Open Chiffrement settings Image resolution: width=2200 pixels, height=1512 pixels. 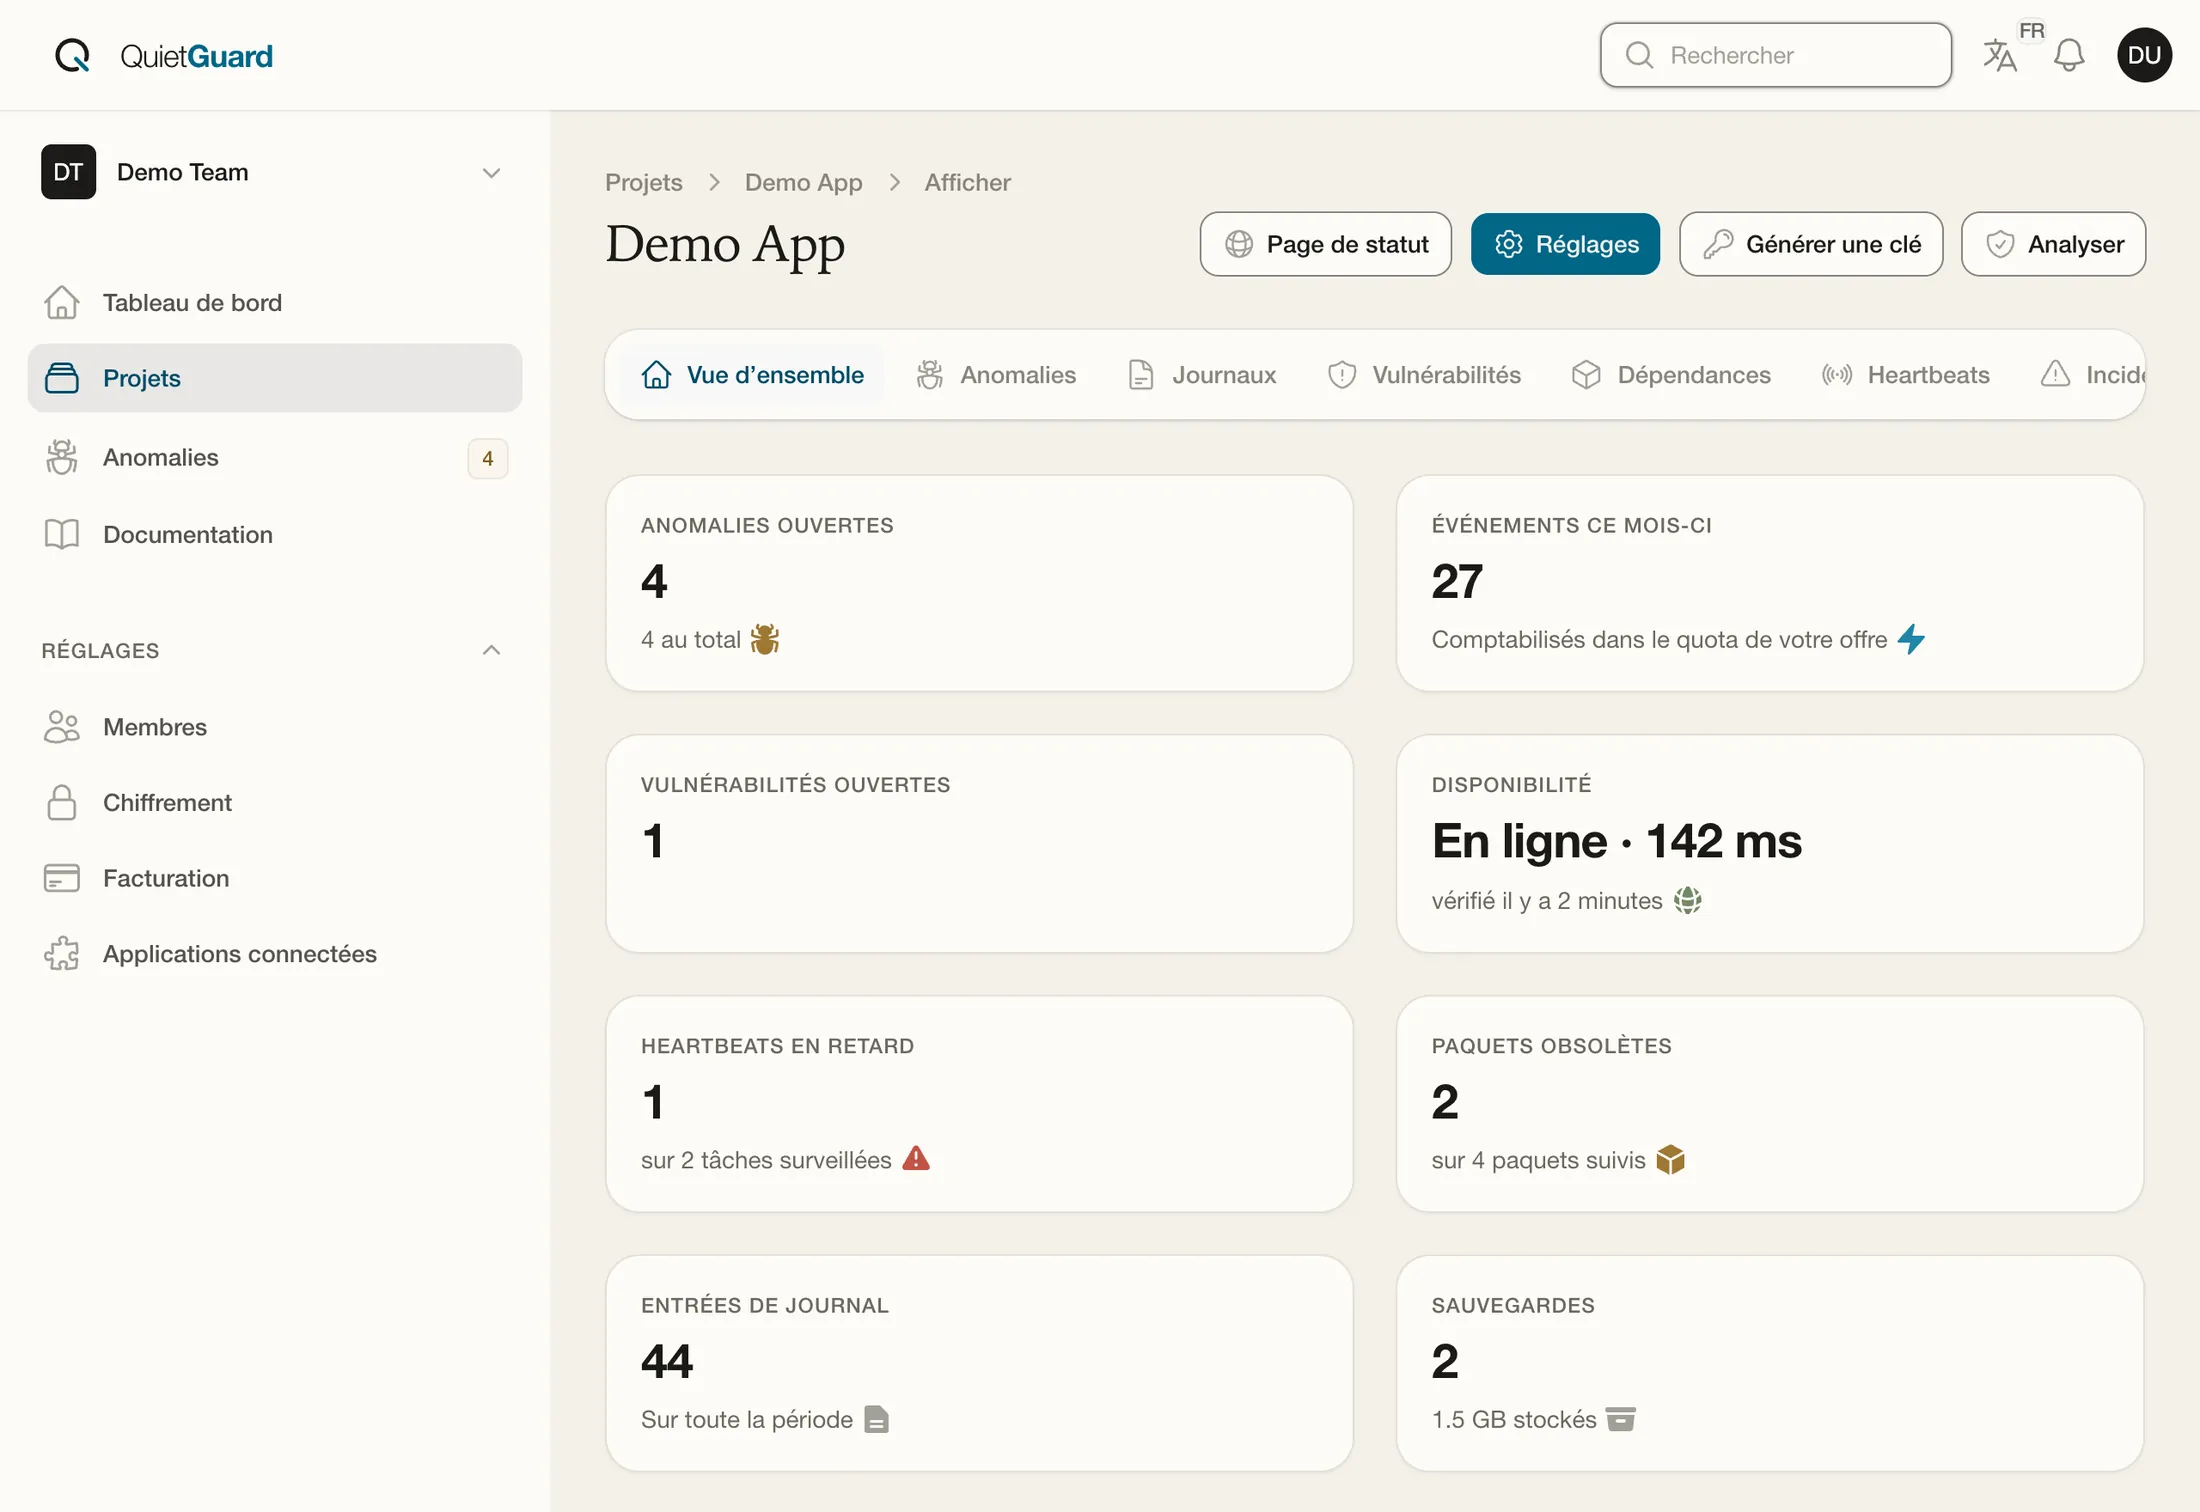tap(275, 802)
